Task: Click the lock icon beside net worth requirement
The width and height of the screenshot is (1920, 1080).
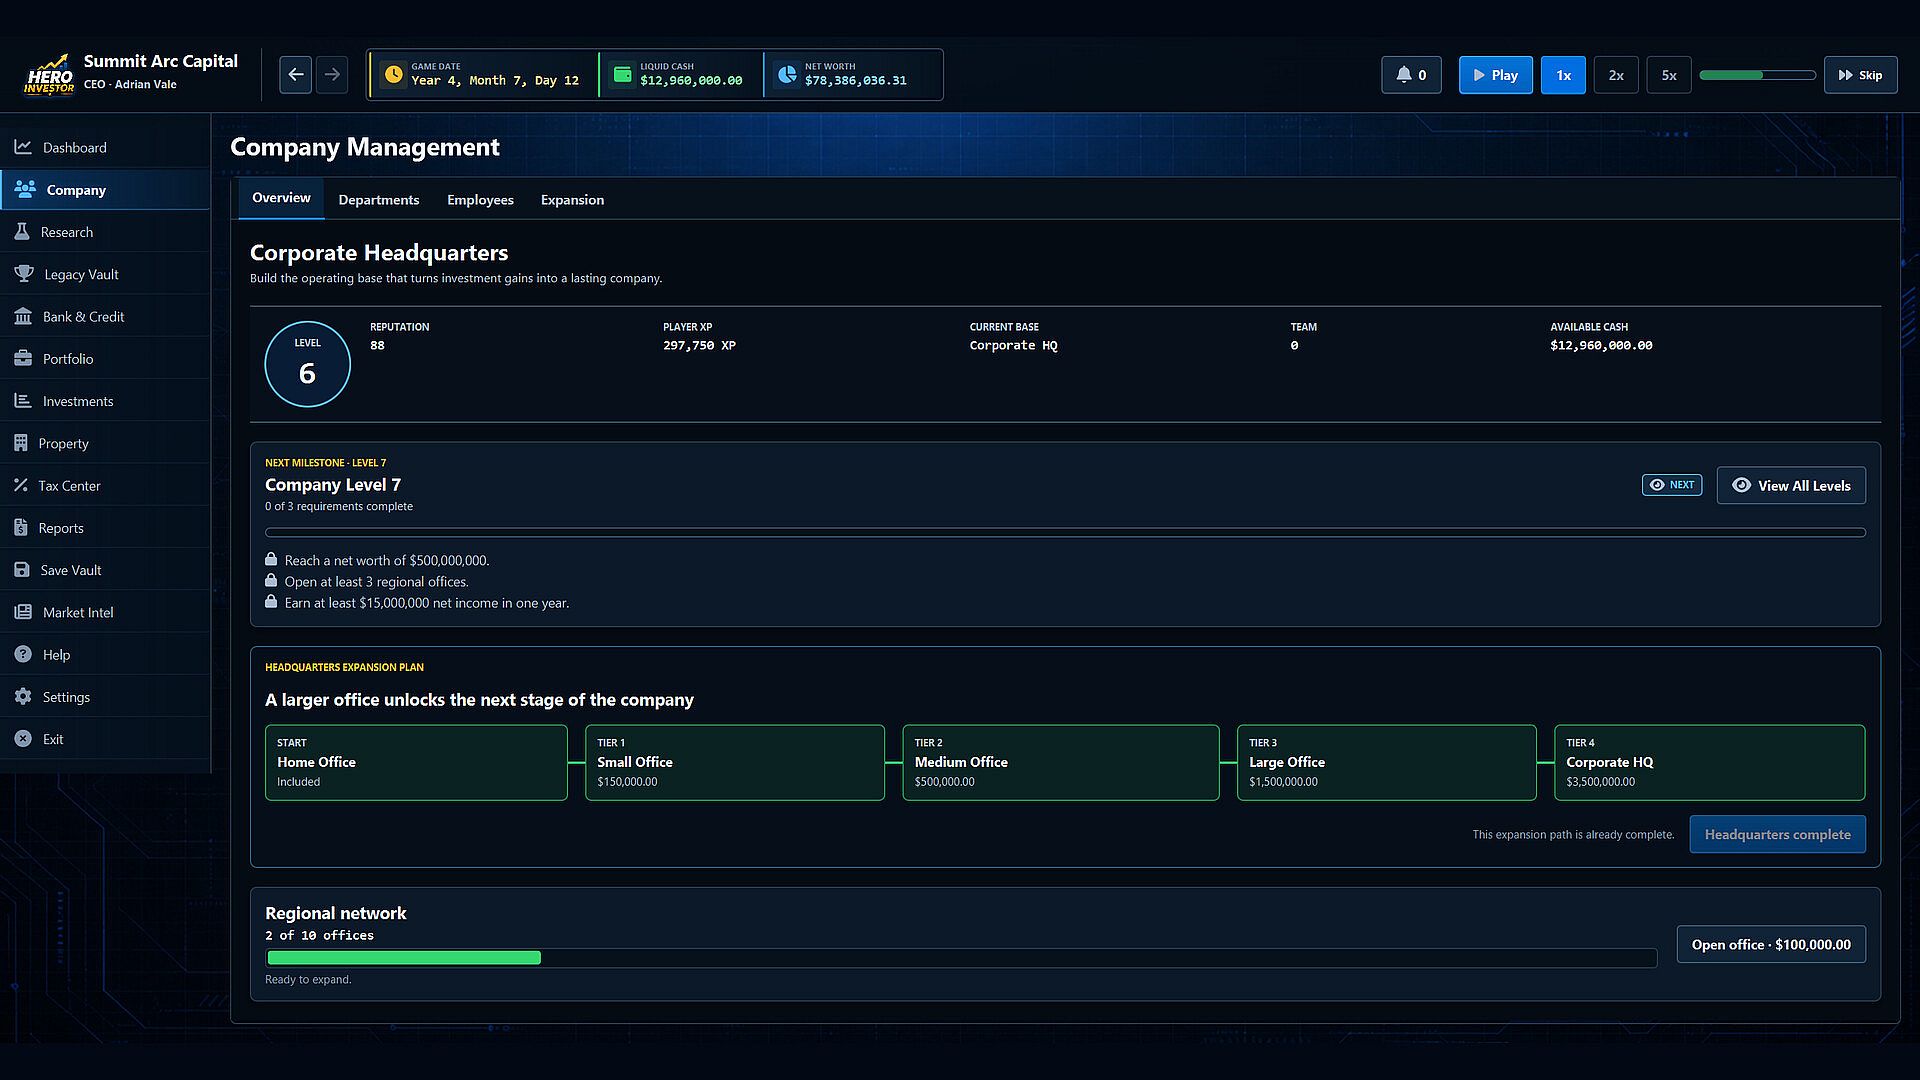Action: (x=271, y=559)
